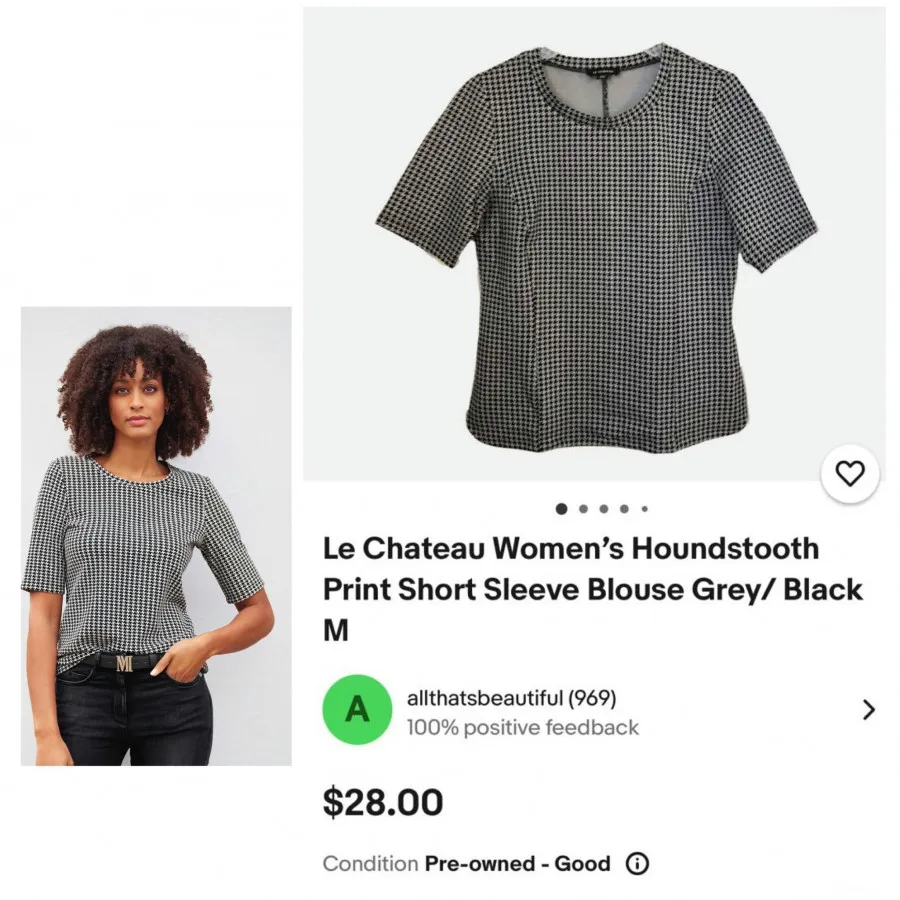View the 100% positive feedback text
Viewport: 900px width, 900px height.
click(522, 727)
